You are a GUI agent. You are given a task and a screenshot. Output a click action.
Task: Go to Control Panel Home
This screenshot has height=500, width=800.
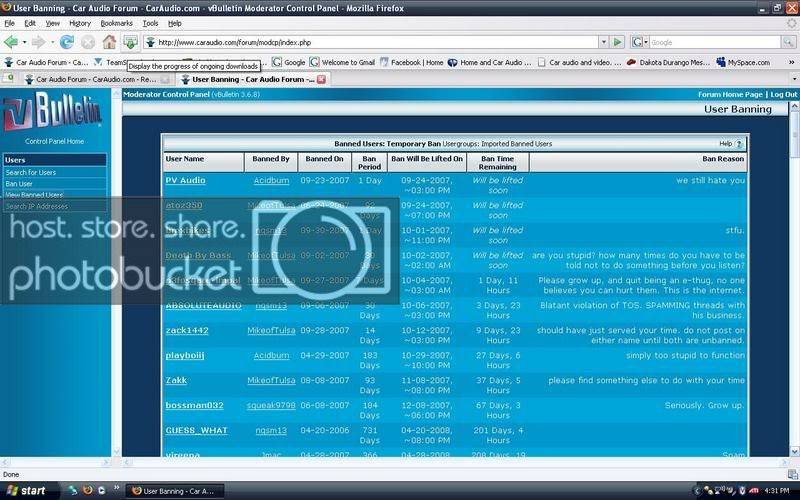pyautogui.click(x=55, y=141)
